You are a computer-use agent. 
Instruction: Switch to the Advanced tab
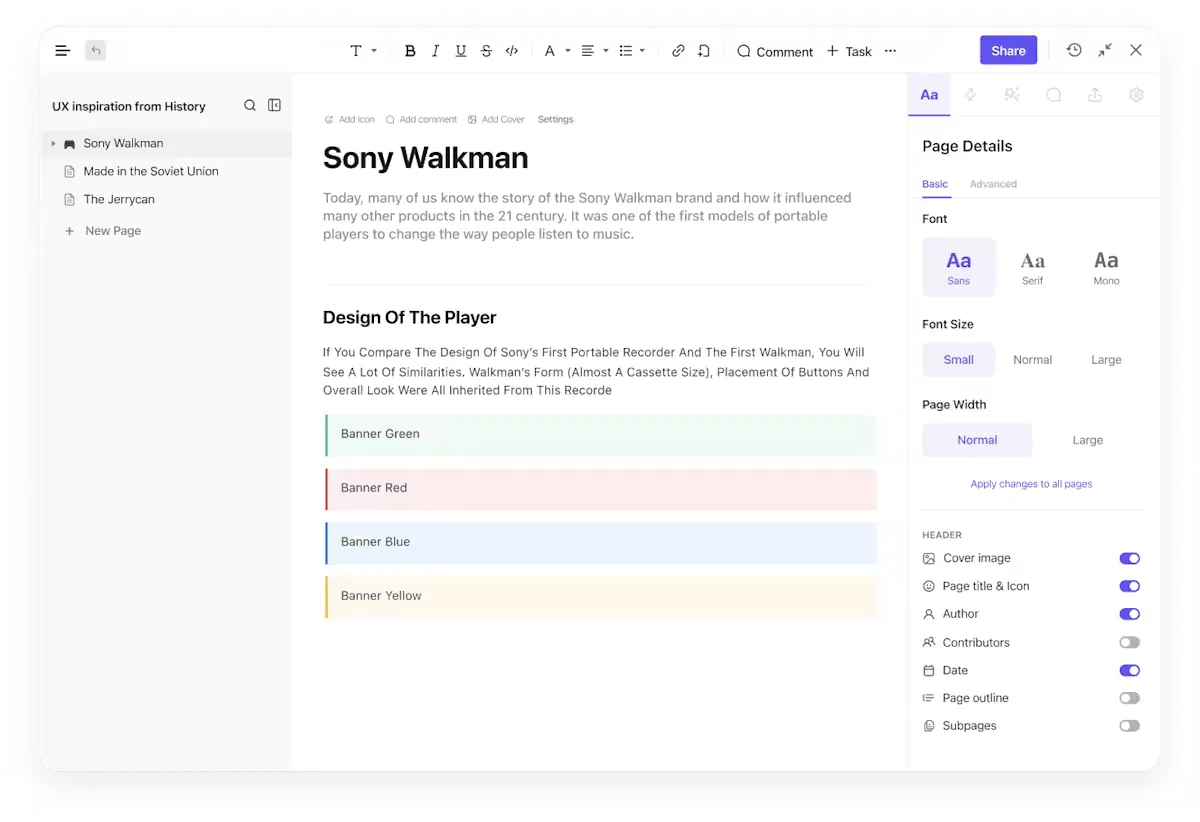point(993,184)
